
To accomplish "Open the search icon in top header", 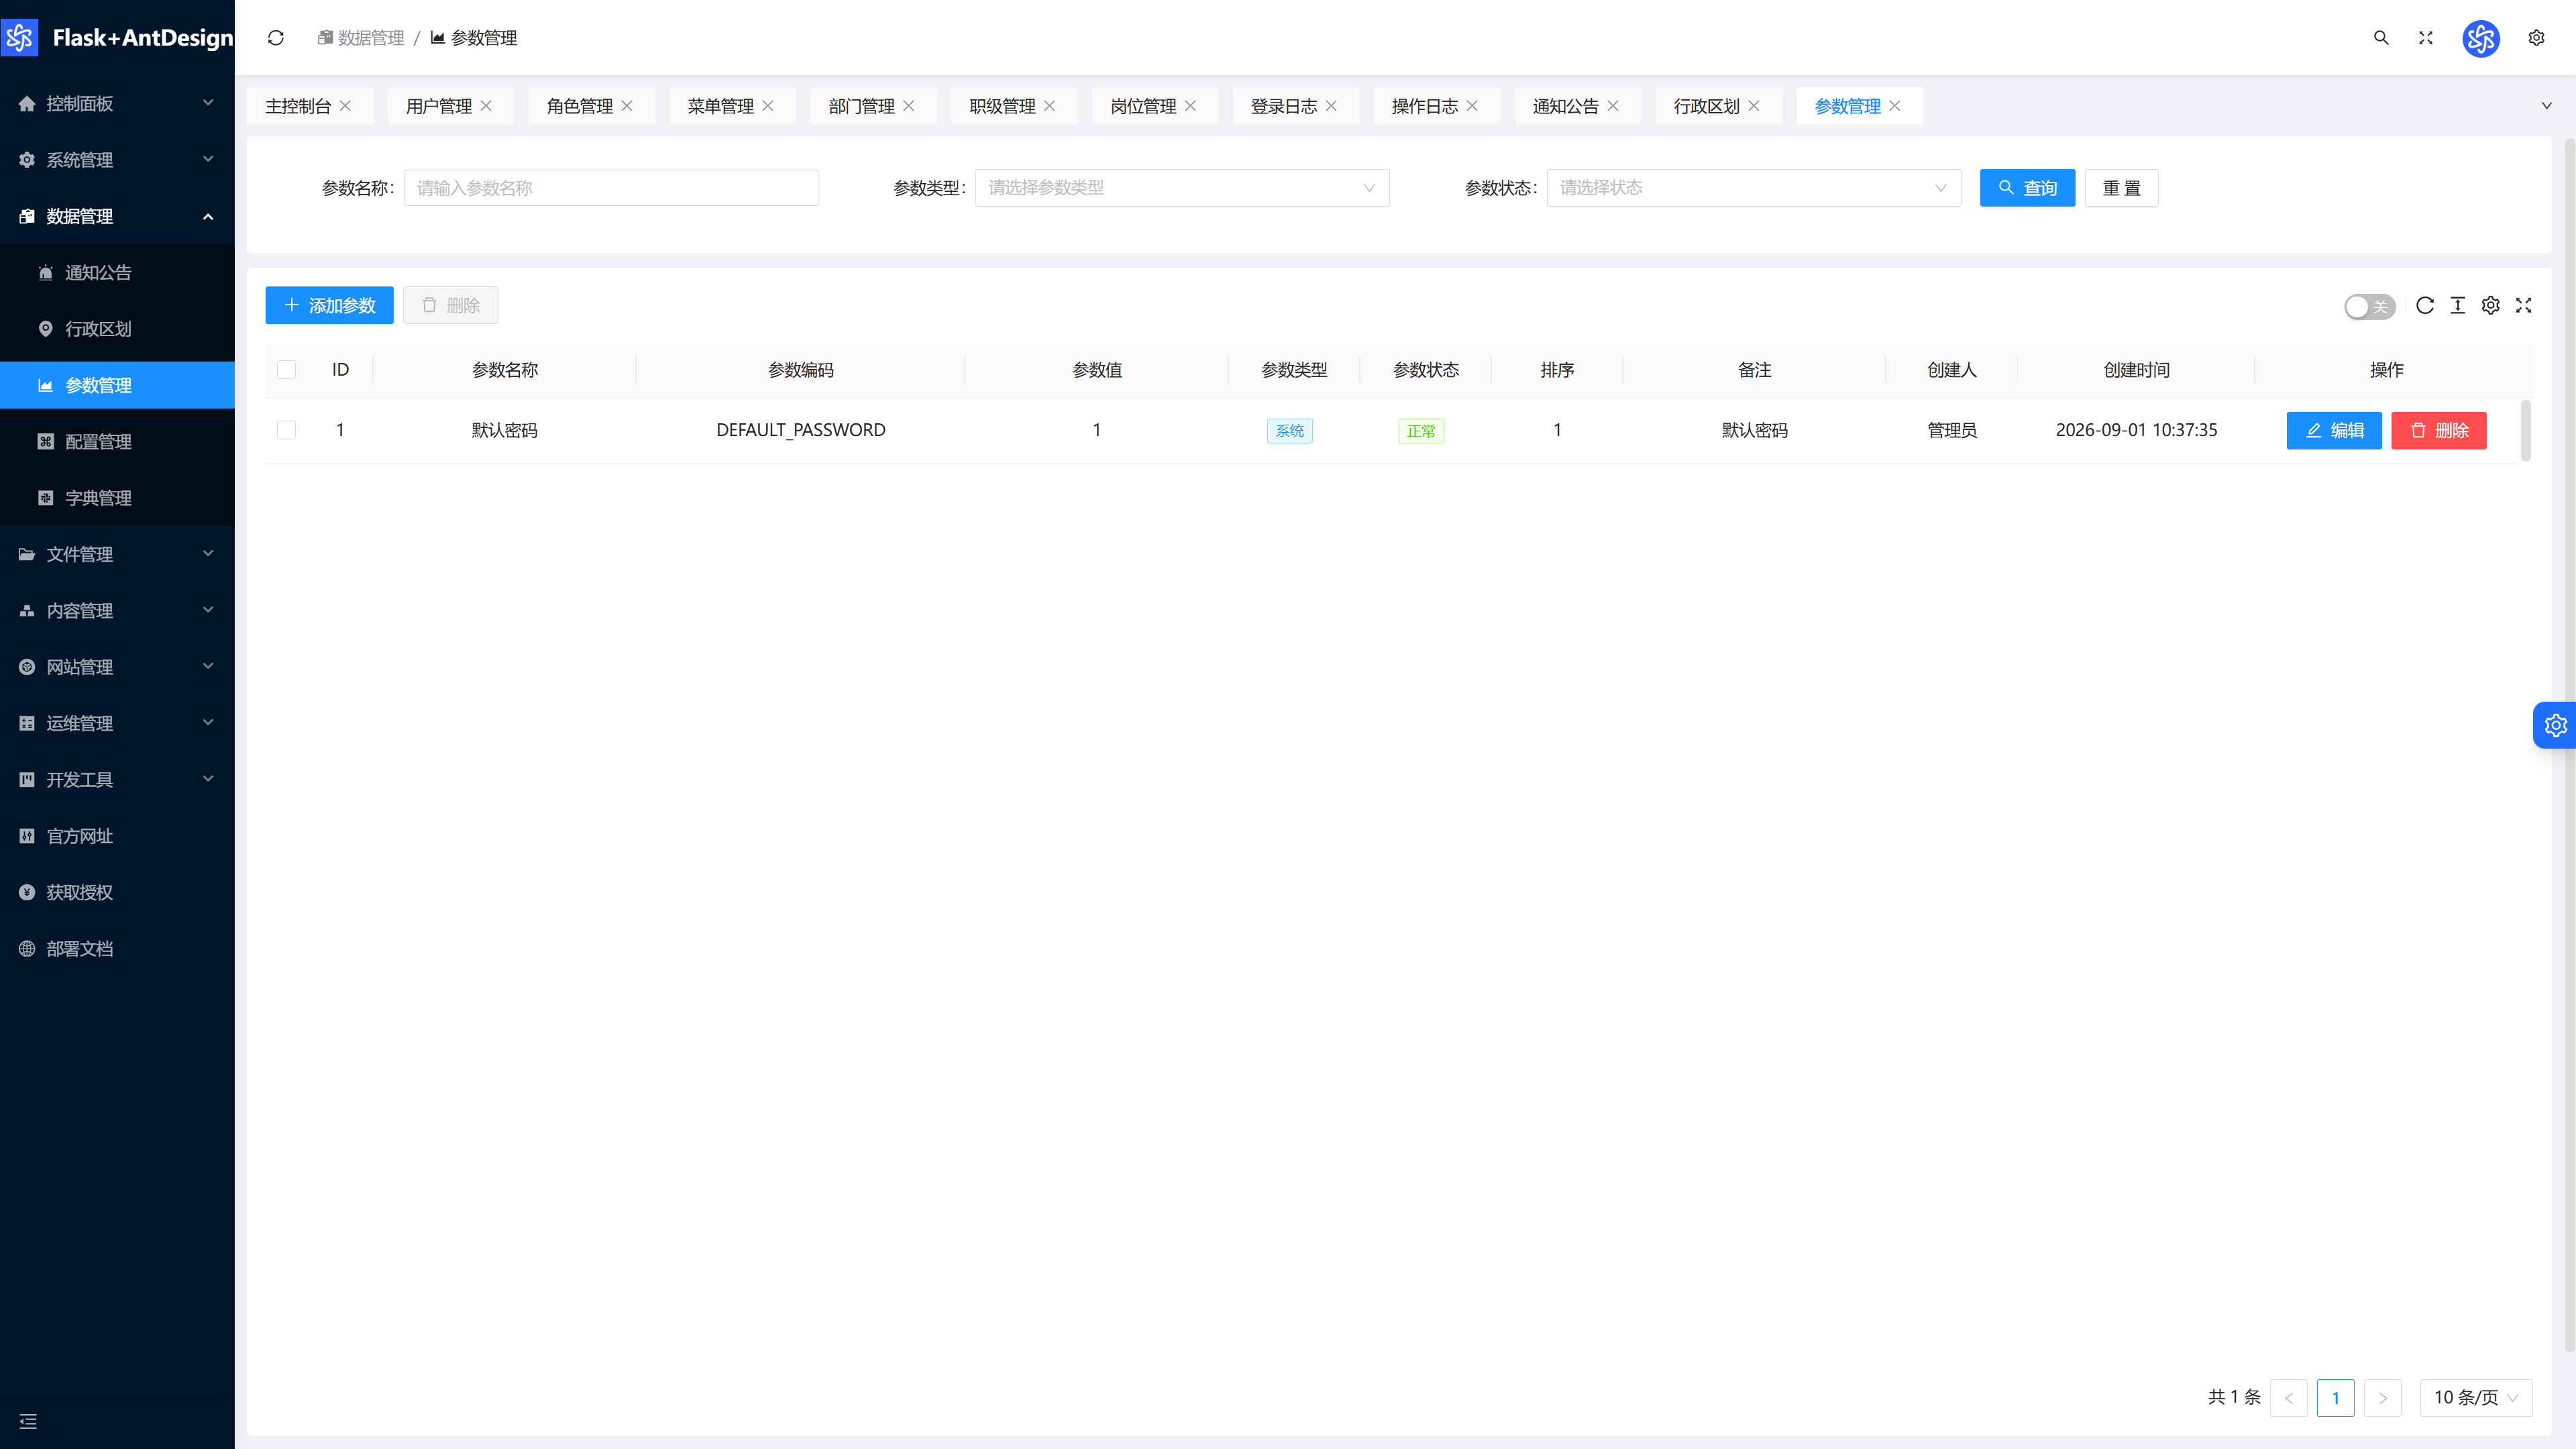I will tap(2381, 38).
